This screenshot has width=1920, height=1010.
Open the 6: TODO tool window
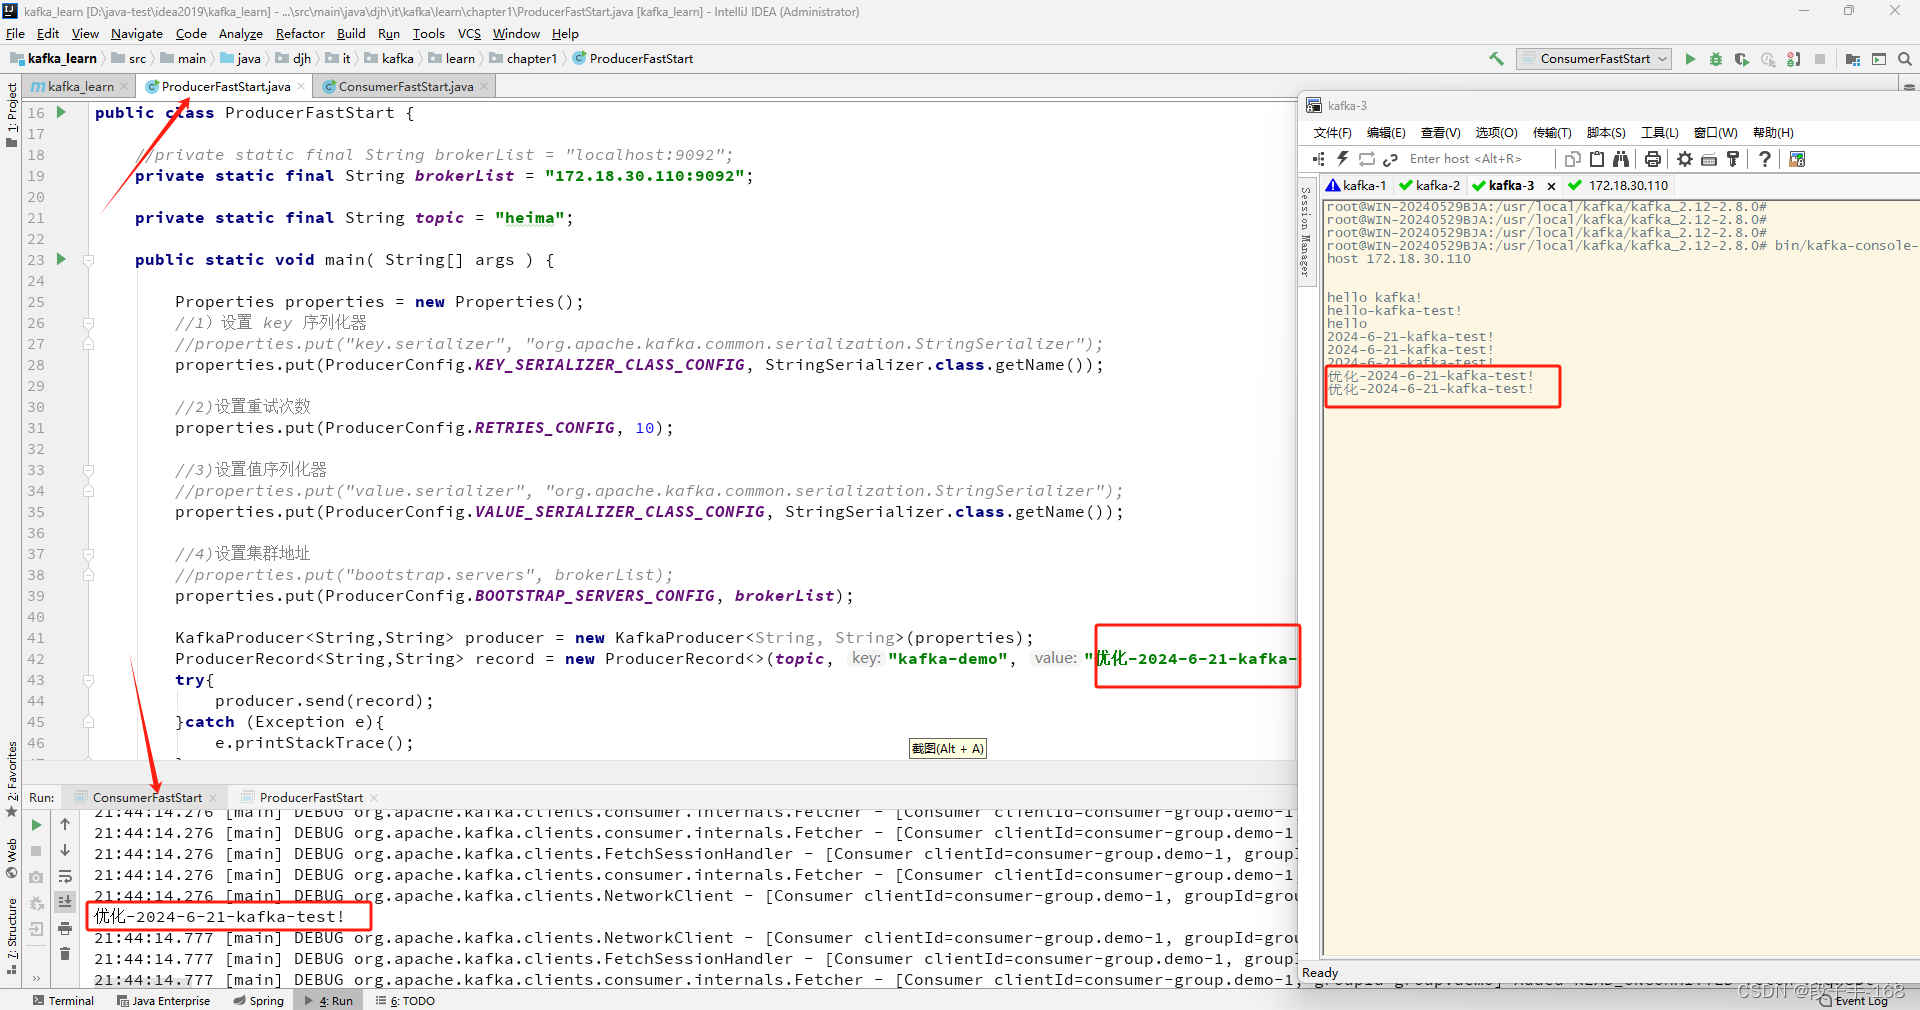coord(405,1000)
